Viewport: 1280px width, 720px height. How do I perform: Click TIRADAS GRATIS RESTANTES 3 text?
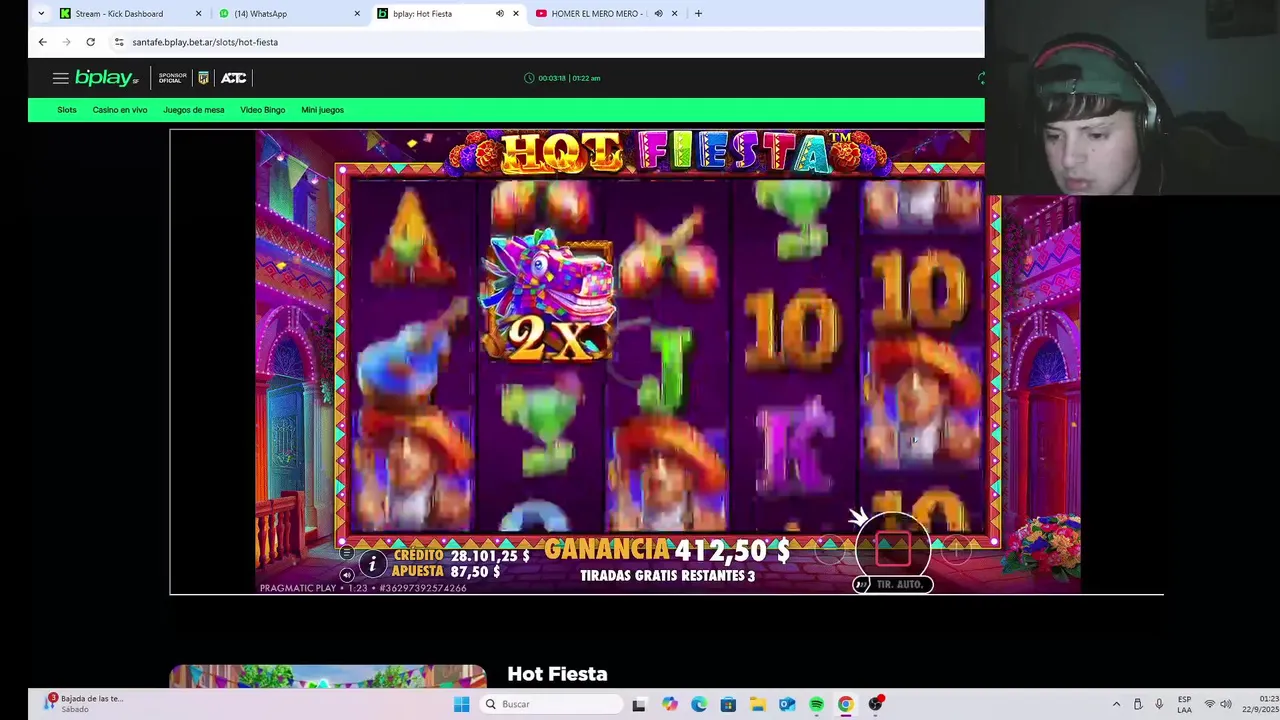point(668,576)
